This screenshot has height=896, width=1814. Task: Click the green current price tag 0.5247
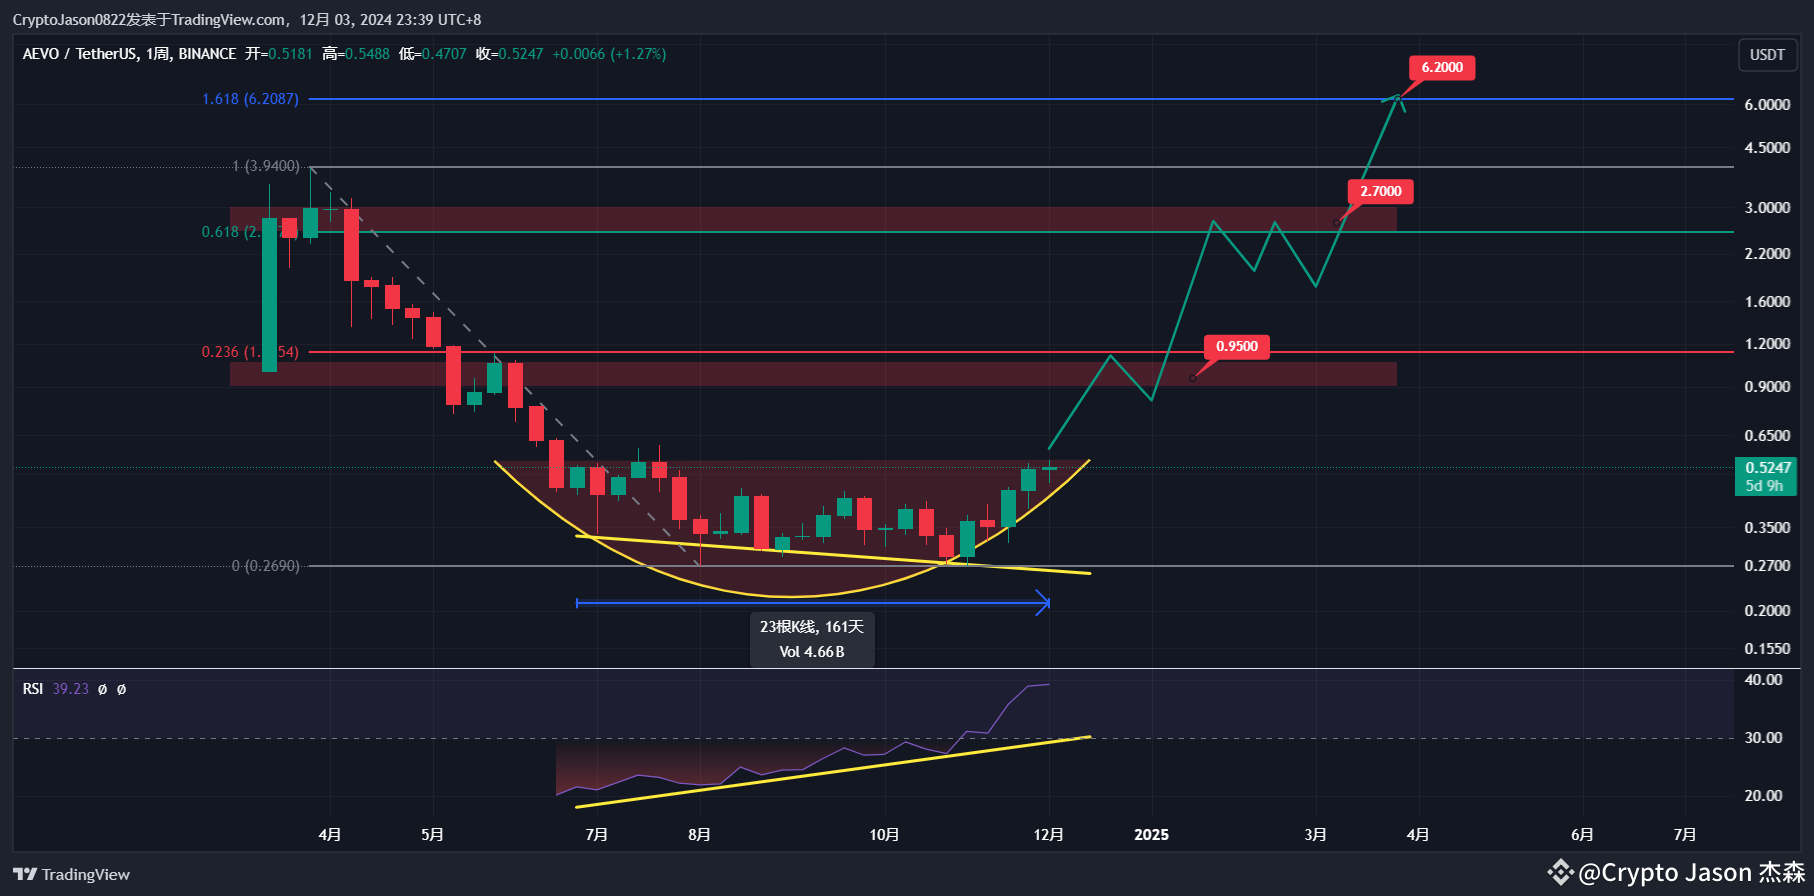[x=1768, y=468]
